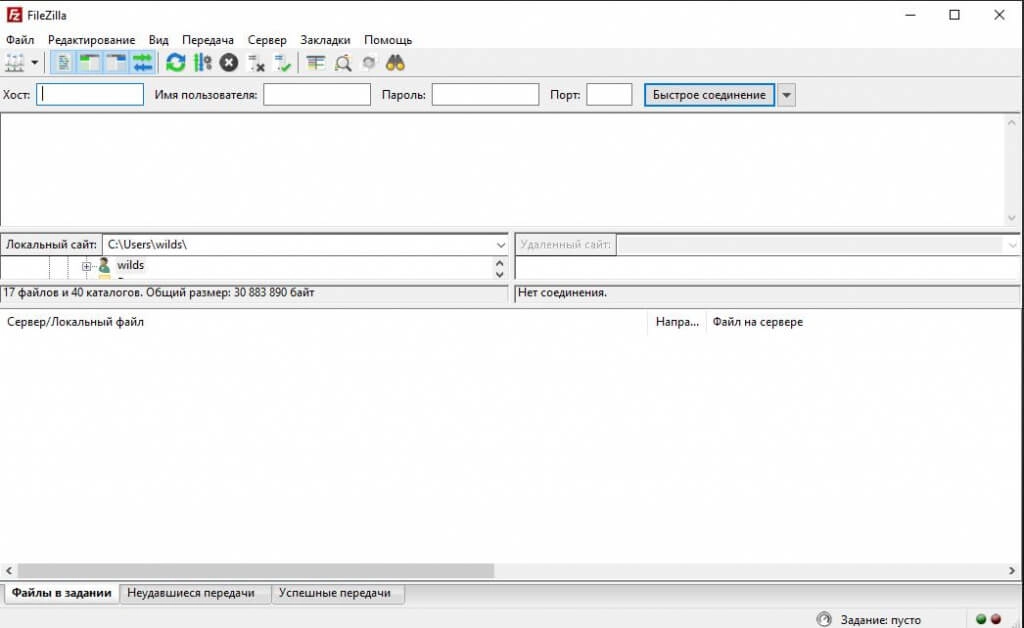Click the Быстрое соединение button
The height and width of the screenshot is (628, 1024).
point(709,95)
